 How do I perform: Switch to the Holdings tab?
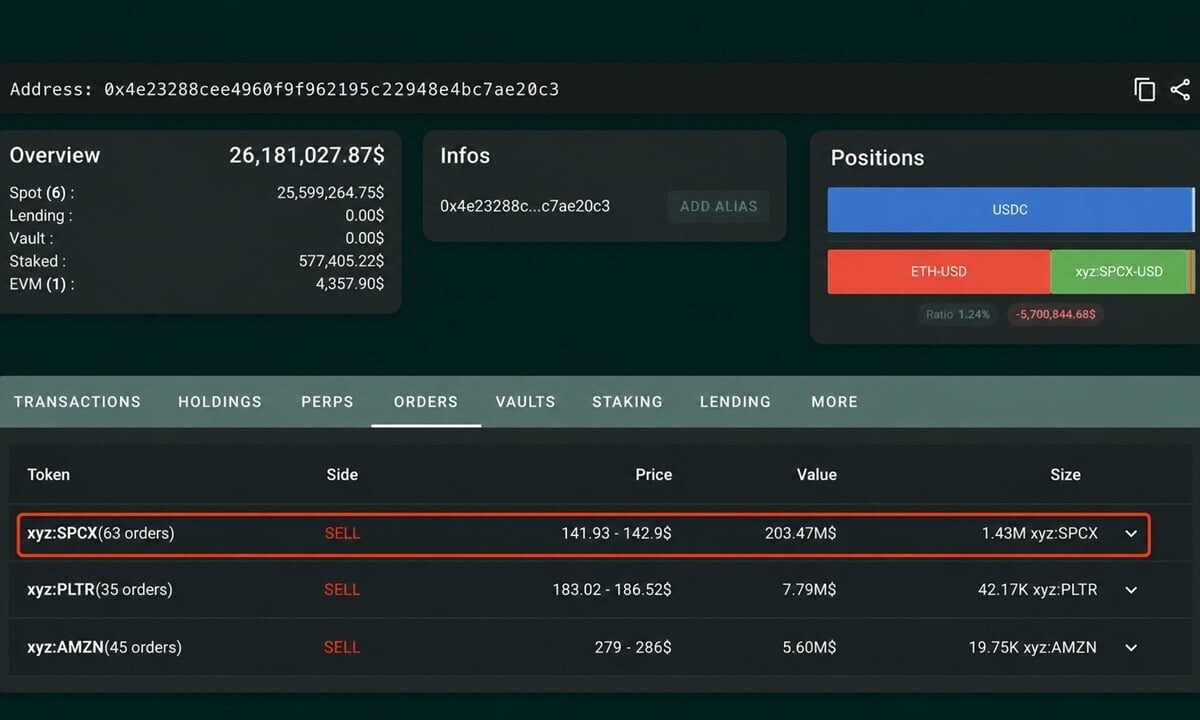click(220, 402)
